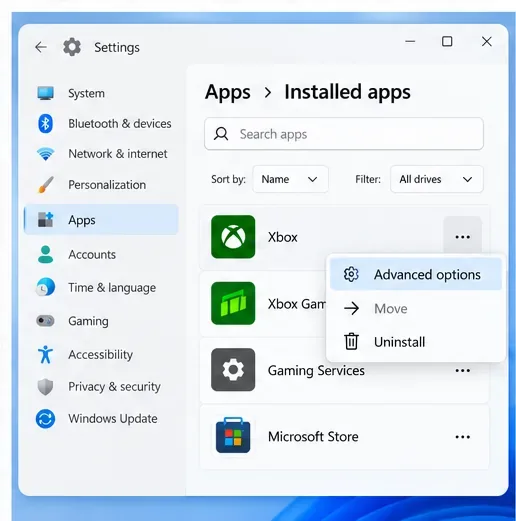Click the Microsoft Store bag icon

click(233, 435)
